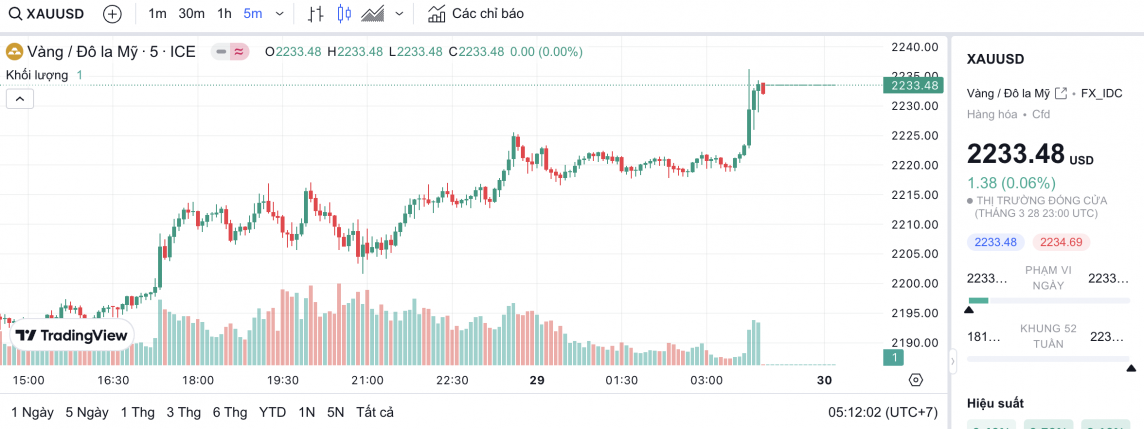Viewport: 1144px width, 429px height.
Task: Click the PHẠM VI NGÀY range bar
Action: point(1047,300)
